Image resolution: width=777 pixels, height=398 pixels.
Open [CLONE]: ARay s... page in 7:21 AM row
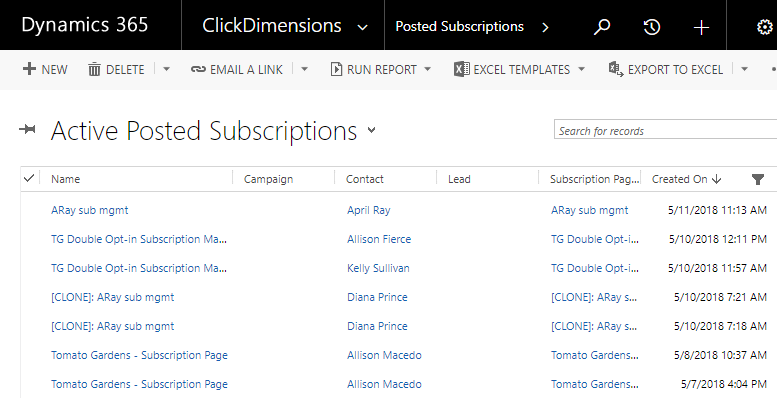coord(594,297)
